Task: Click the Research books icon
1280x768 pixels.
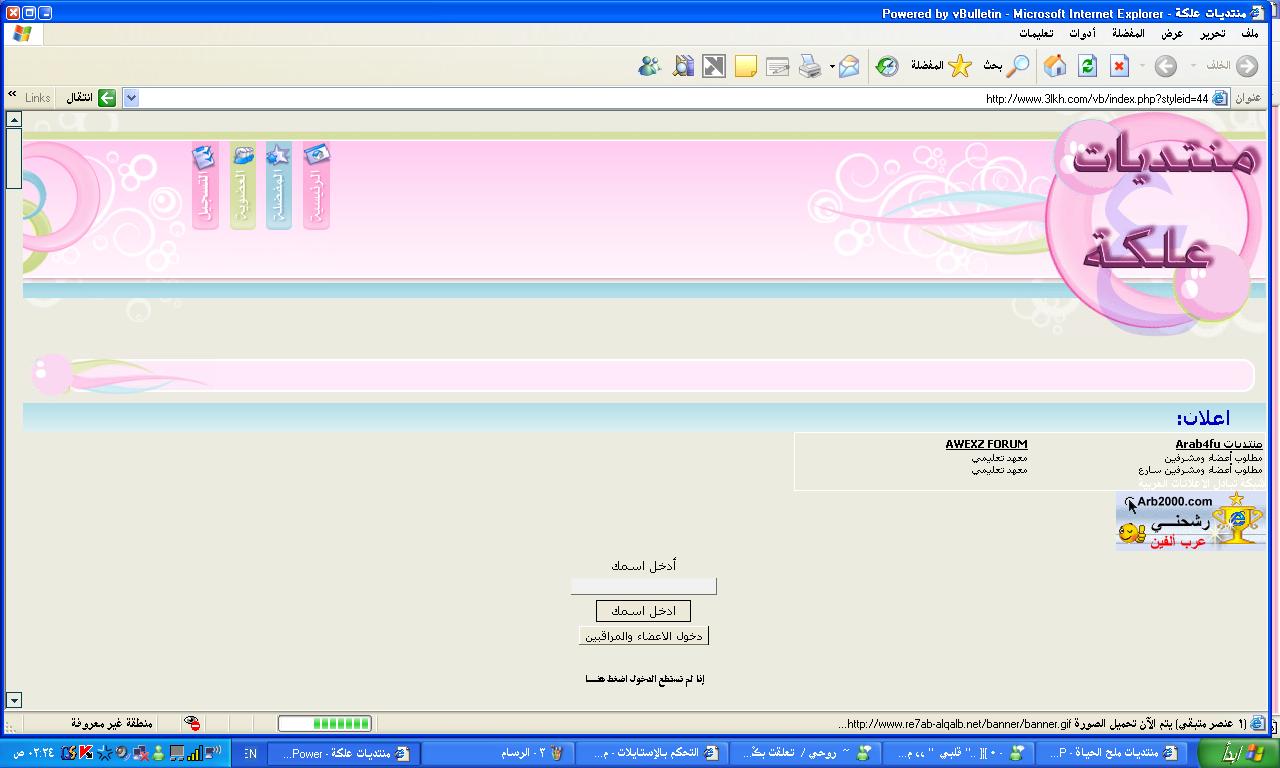Action: 683,67
